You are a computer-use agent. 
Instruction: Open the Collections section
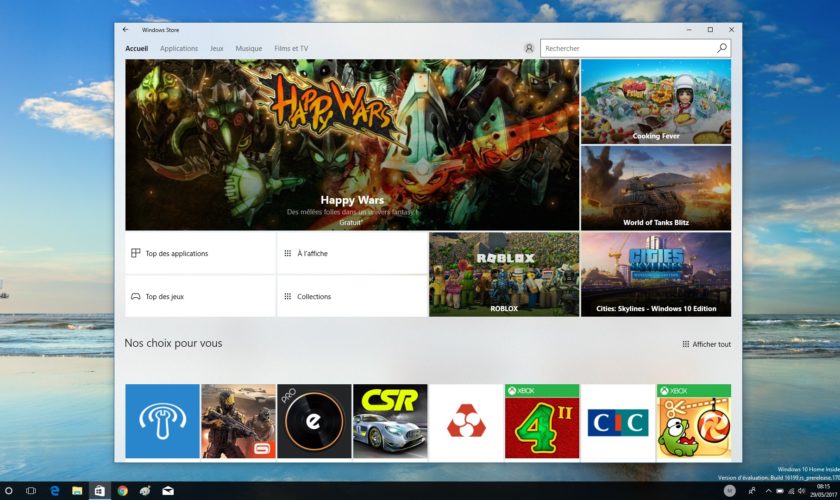(352, 296)
